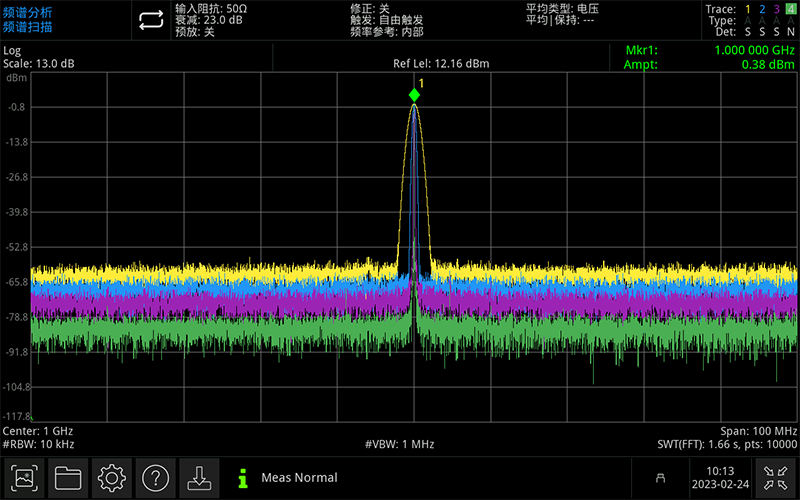Click the Span 100 MHz label
This screenshot has width=800, height=500.
pyautogui.click(x=758, y=430)
